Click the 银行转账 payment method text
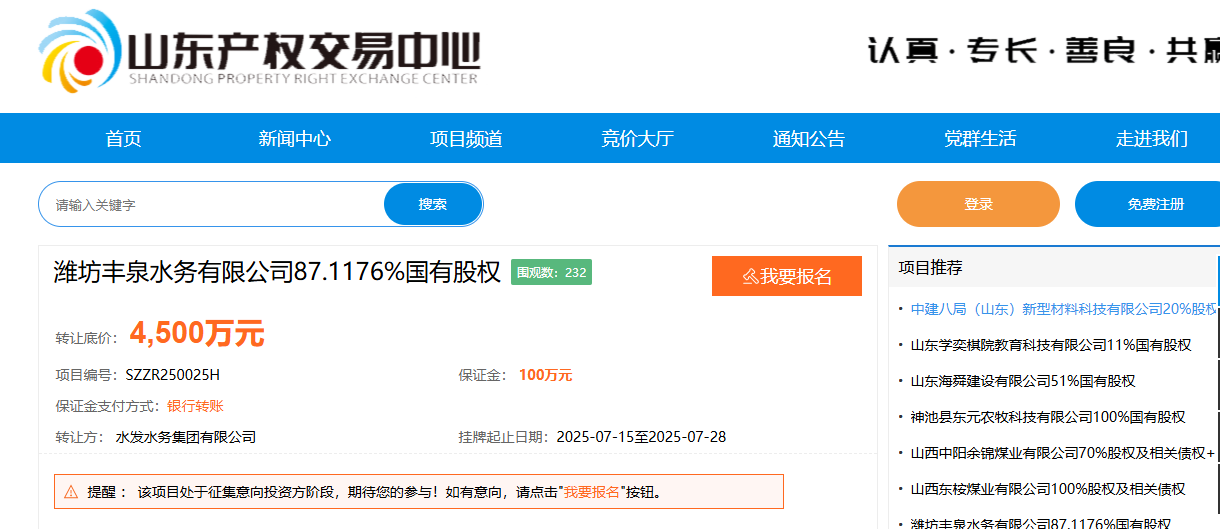This screenshot has width=1220, height=529. pyautogui.click(x=195, y=406)
